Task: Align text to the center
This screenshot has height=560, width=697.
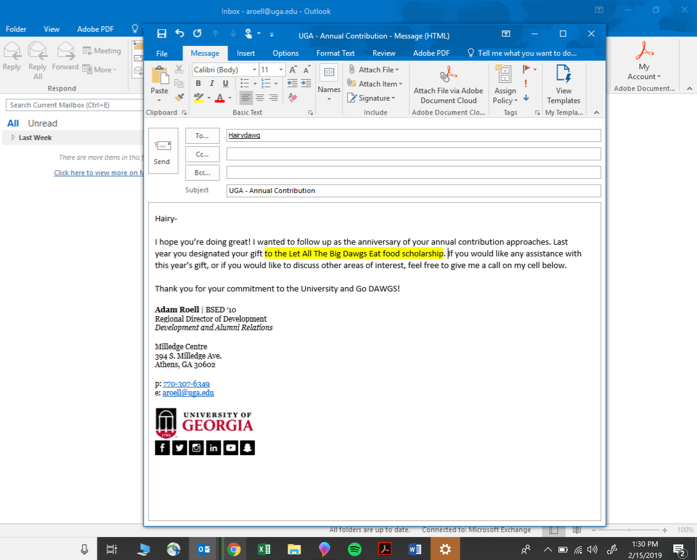Action: point(260,97)
